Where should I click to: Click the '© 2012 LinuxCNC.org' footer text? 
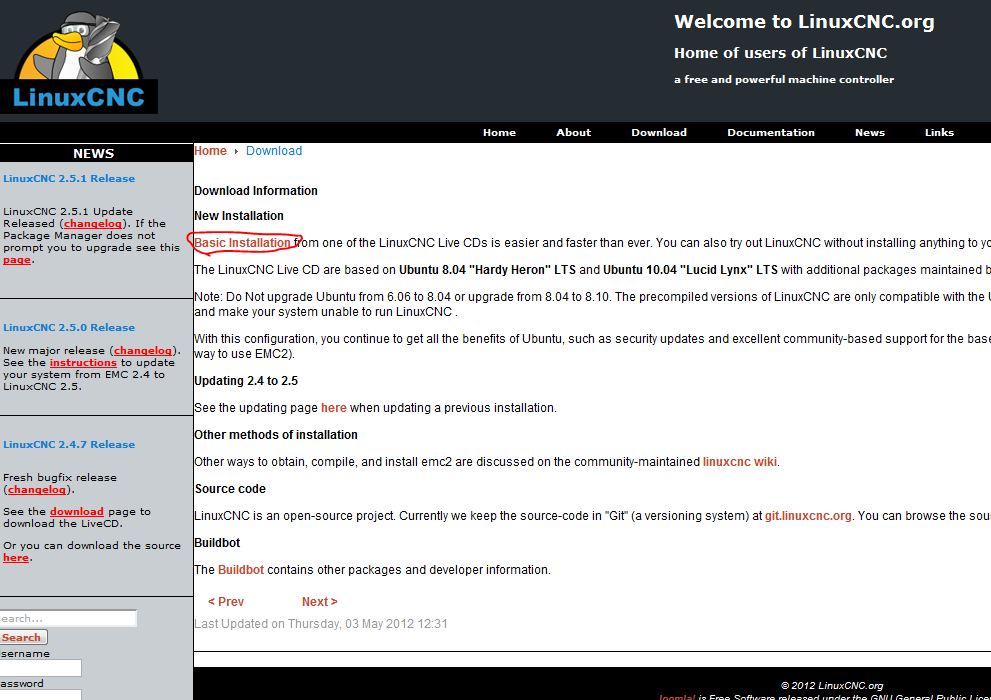point(832,685)
